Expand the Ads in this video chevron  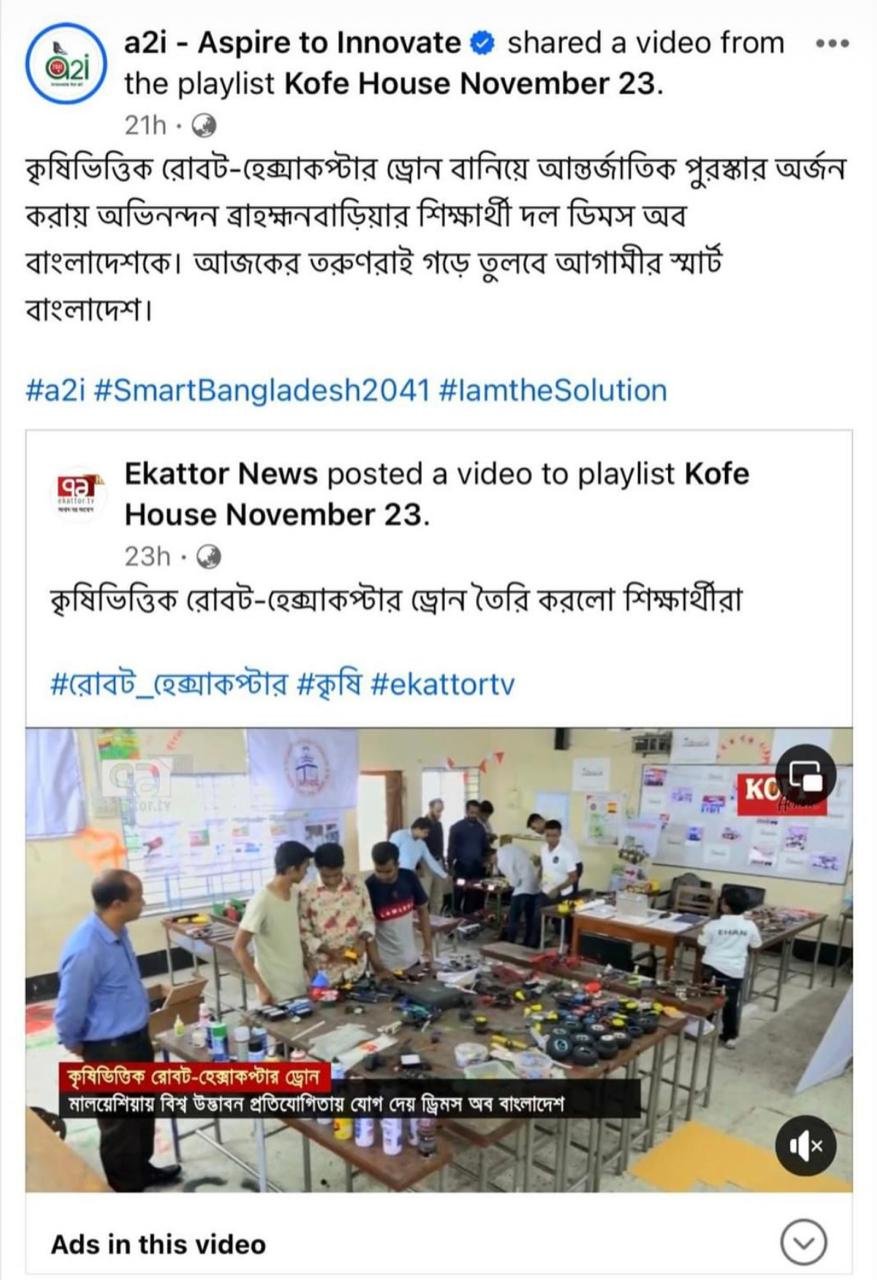(x=803, y=1244)
